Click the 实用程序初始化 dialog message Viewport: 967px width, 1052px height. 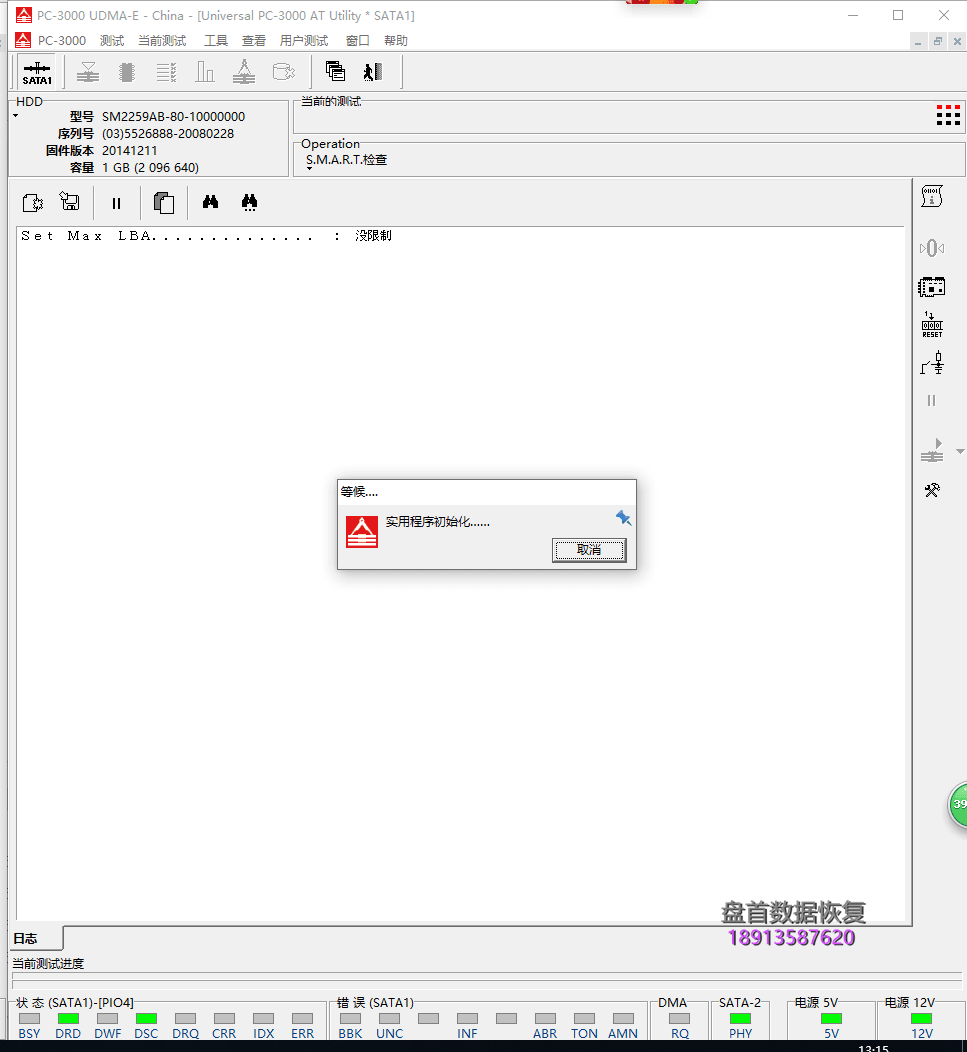pyautogui.click(x=438, y=522)
